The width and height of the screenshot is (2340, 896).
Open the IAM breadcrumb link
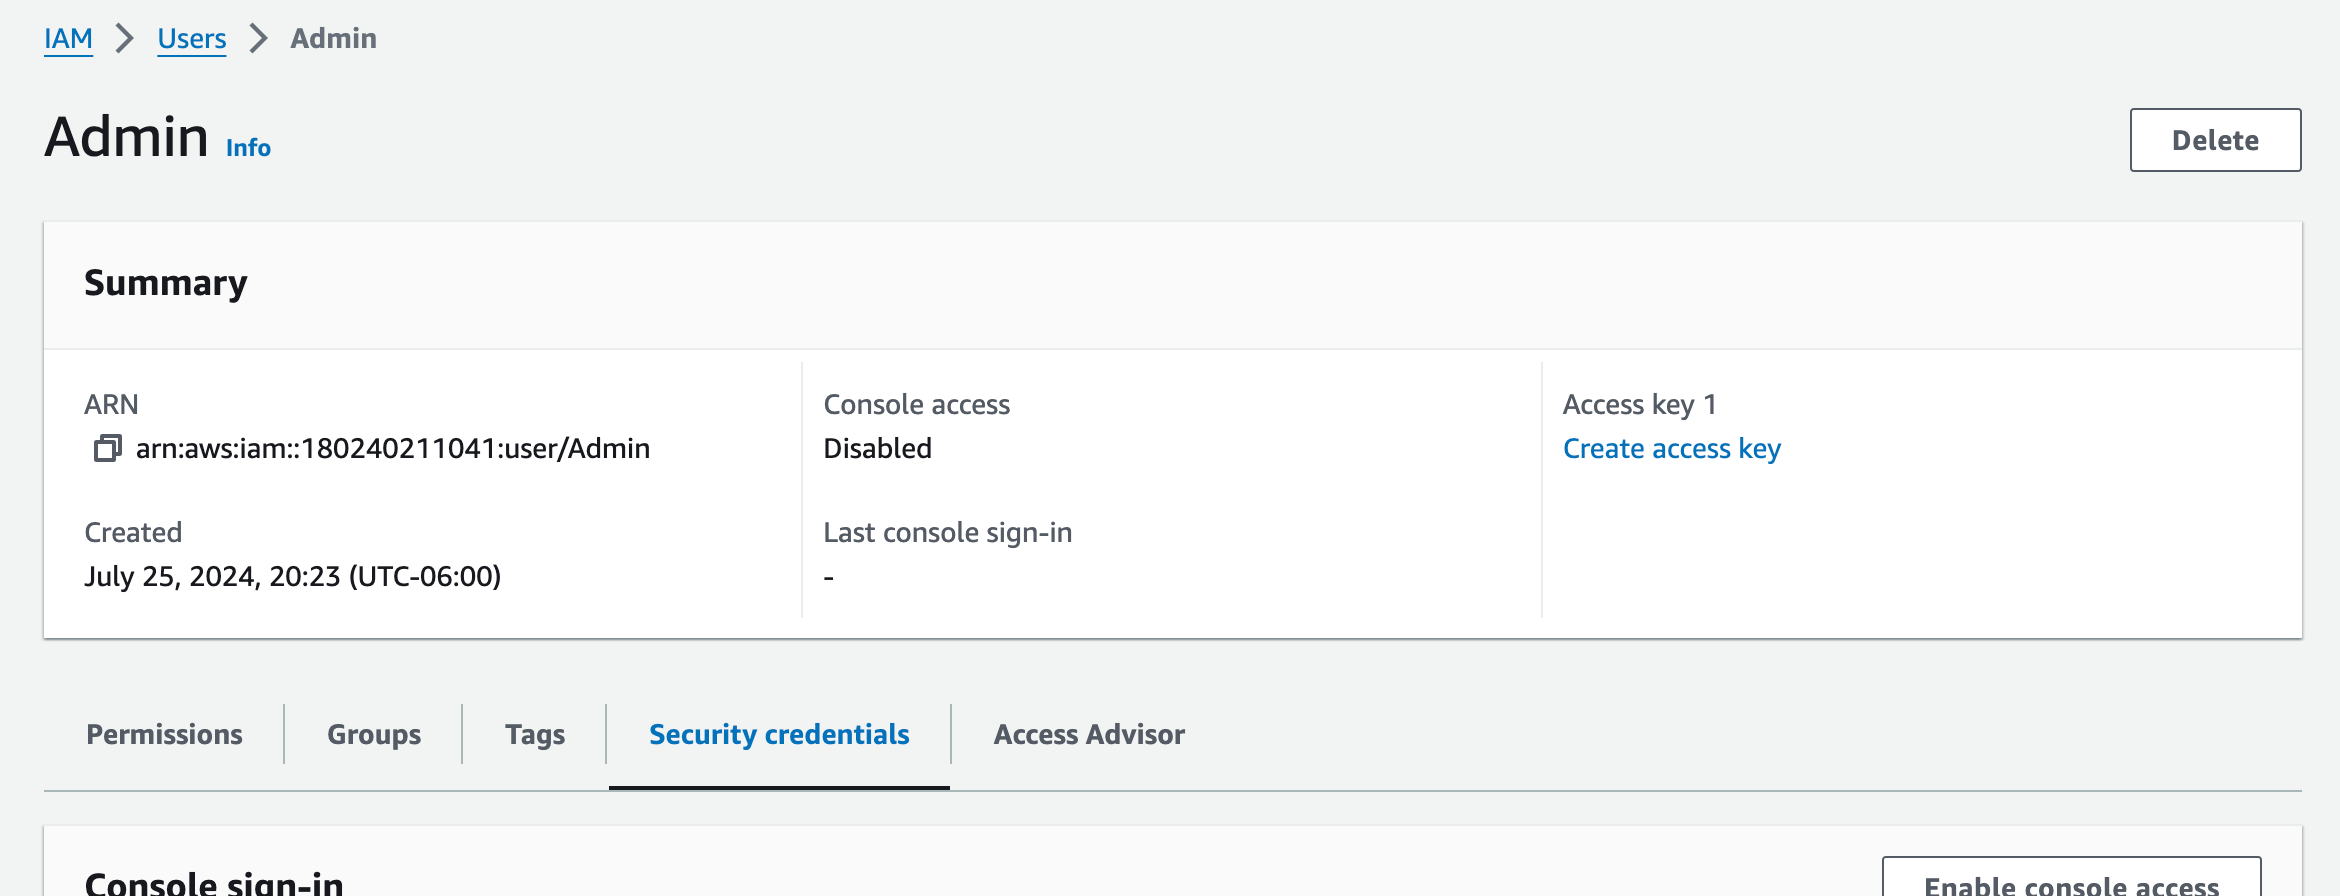pos(68,39)
